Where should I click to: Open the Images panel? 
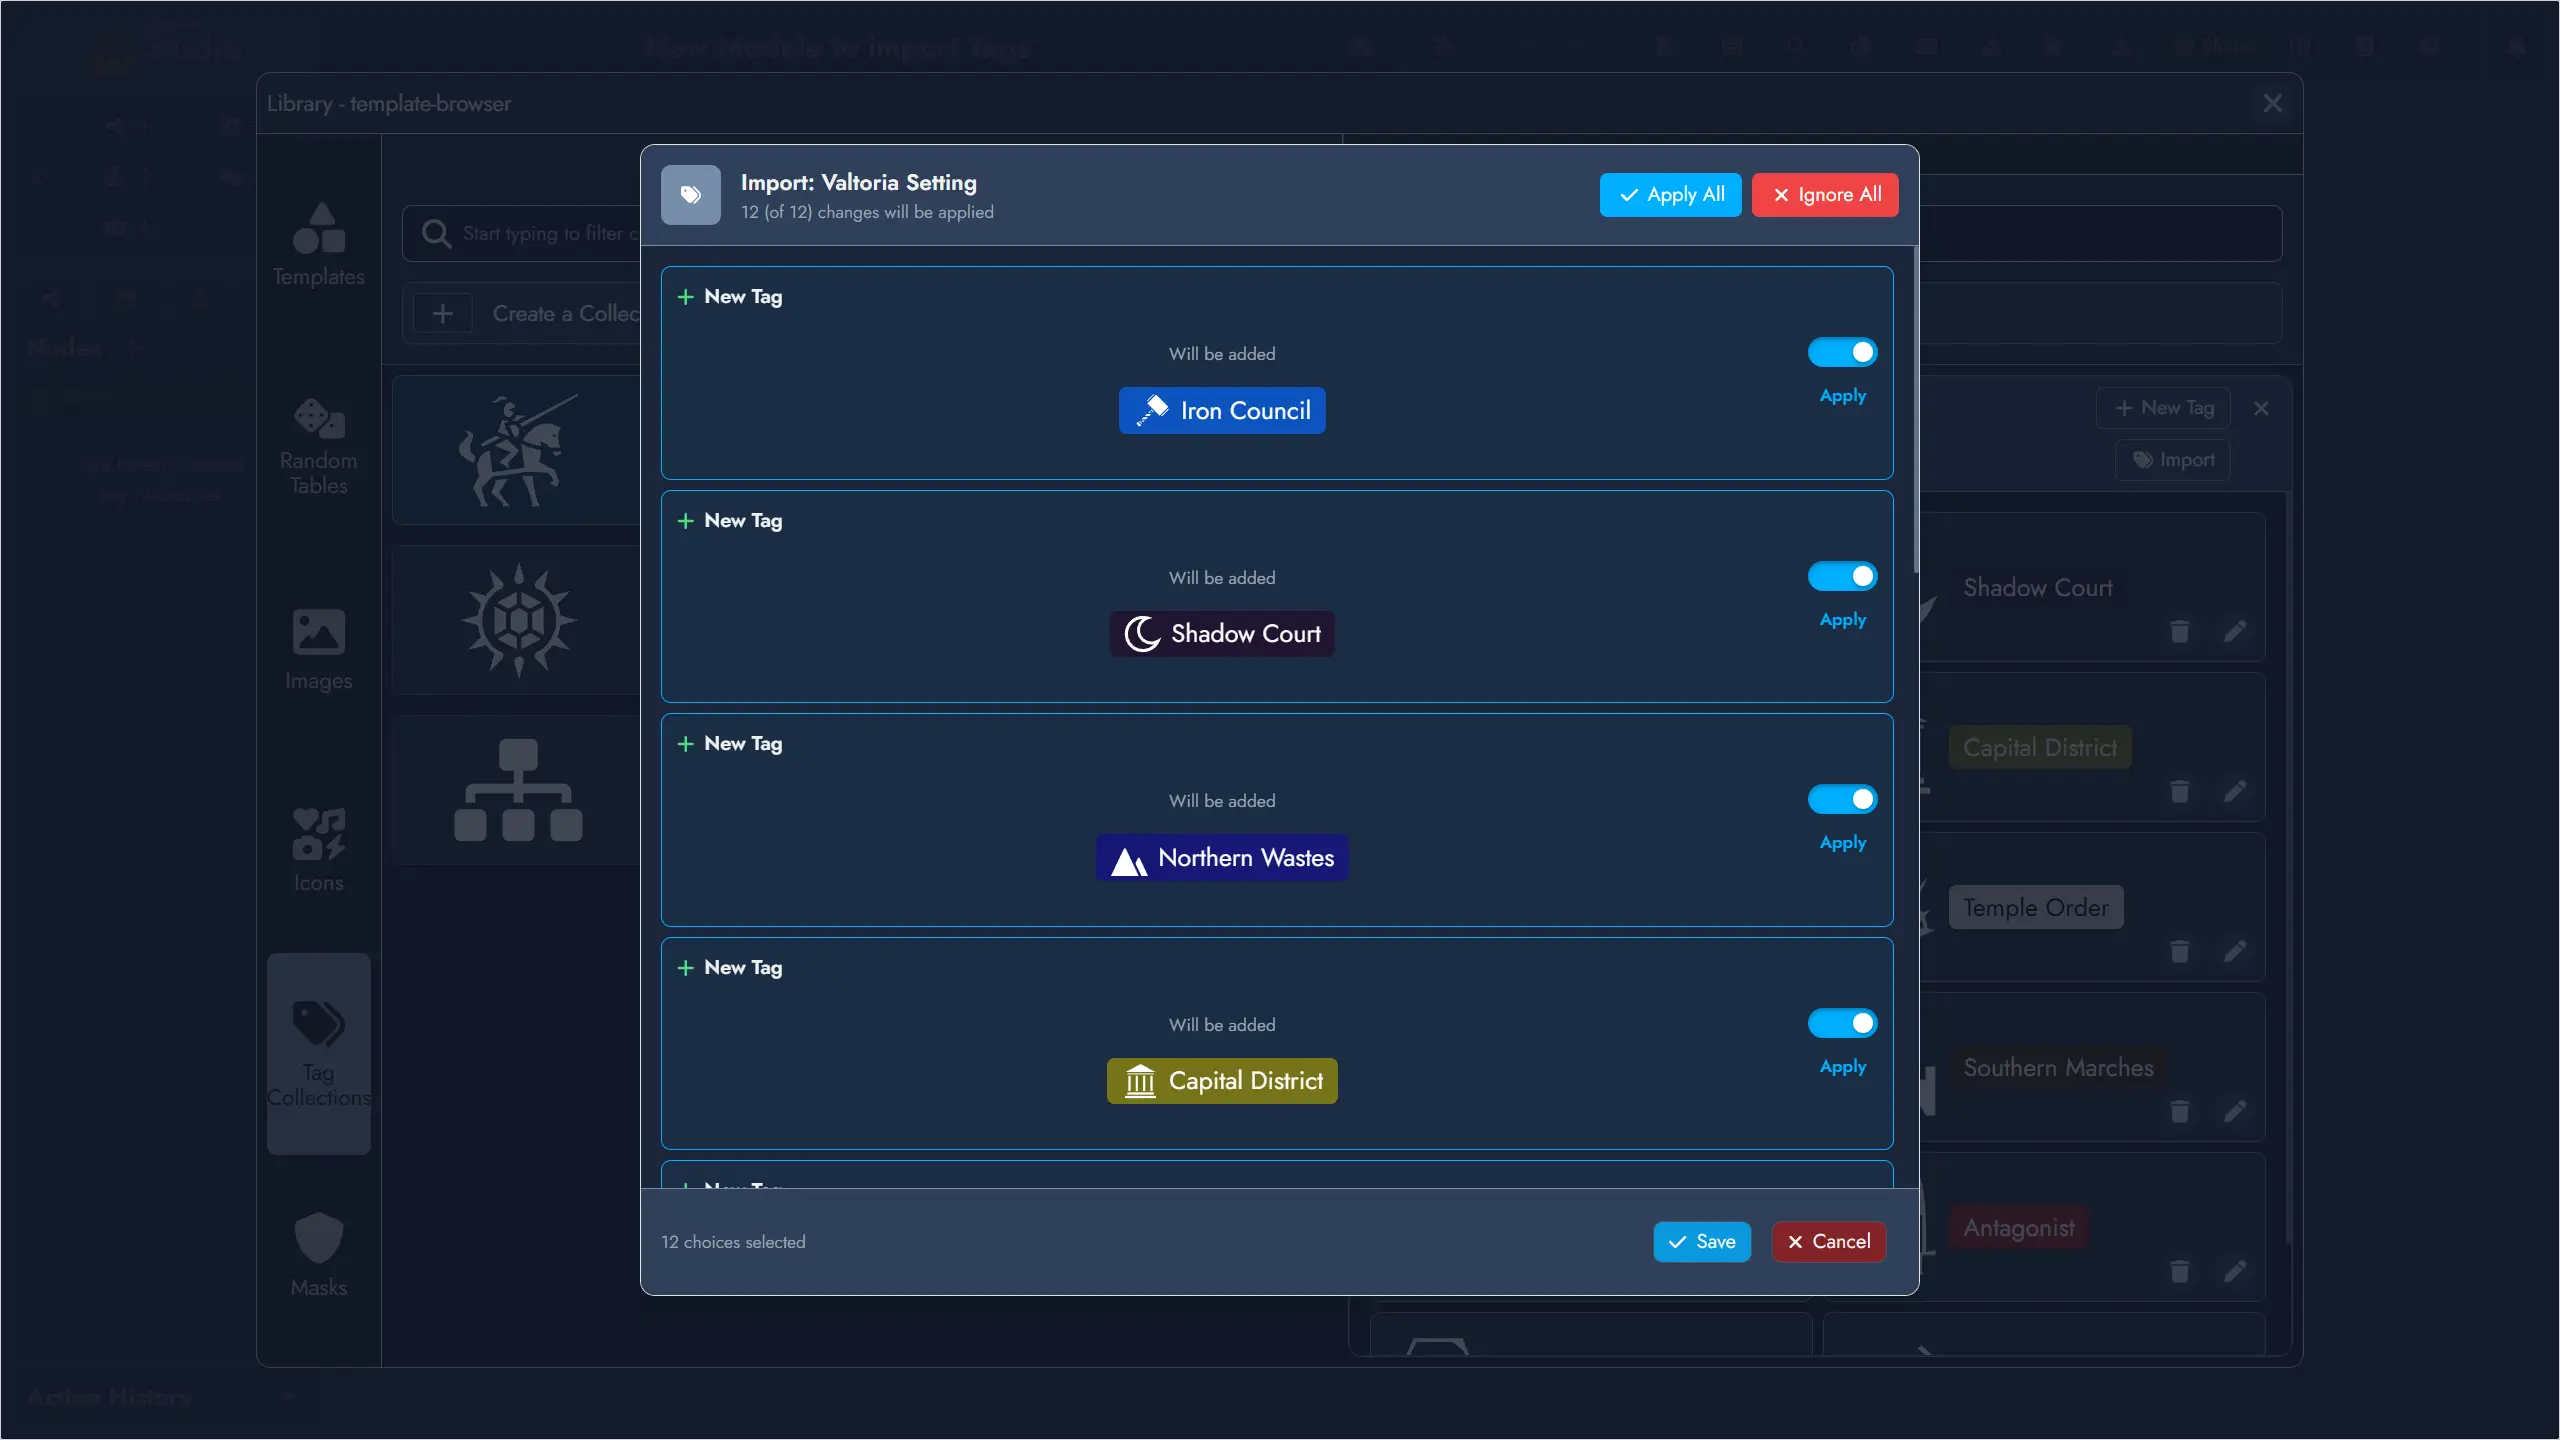coord(318,645)
